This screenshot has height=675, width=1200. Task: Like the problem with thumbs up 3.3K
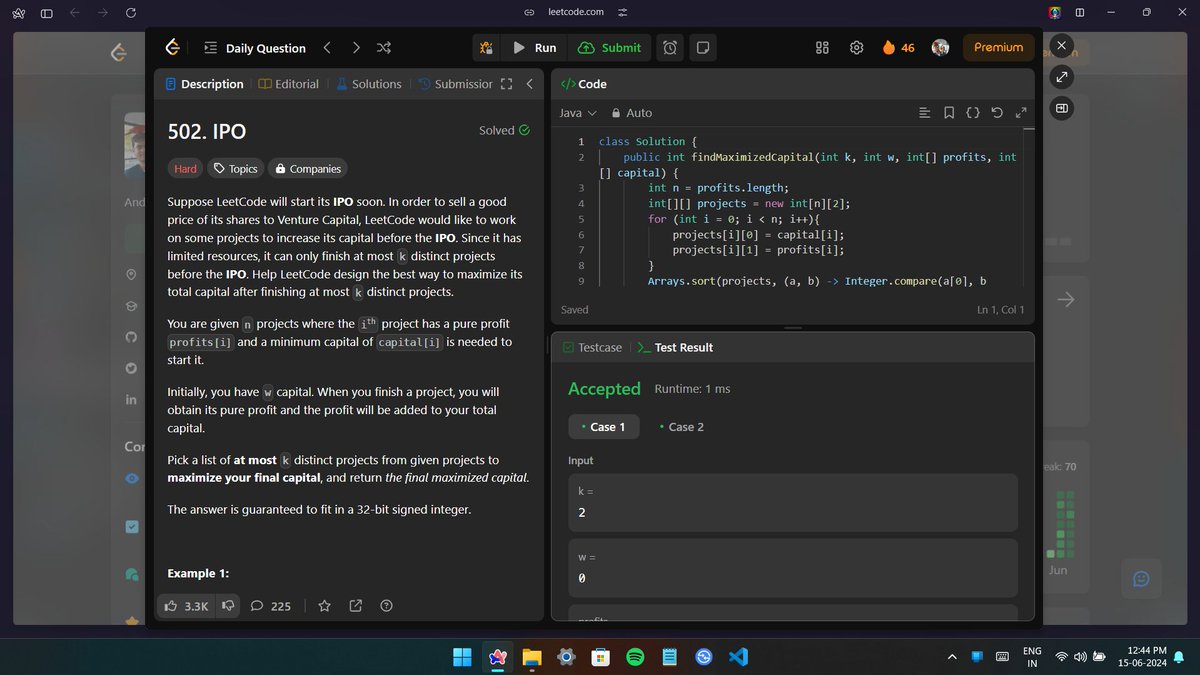[187, 605]
